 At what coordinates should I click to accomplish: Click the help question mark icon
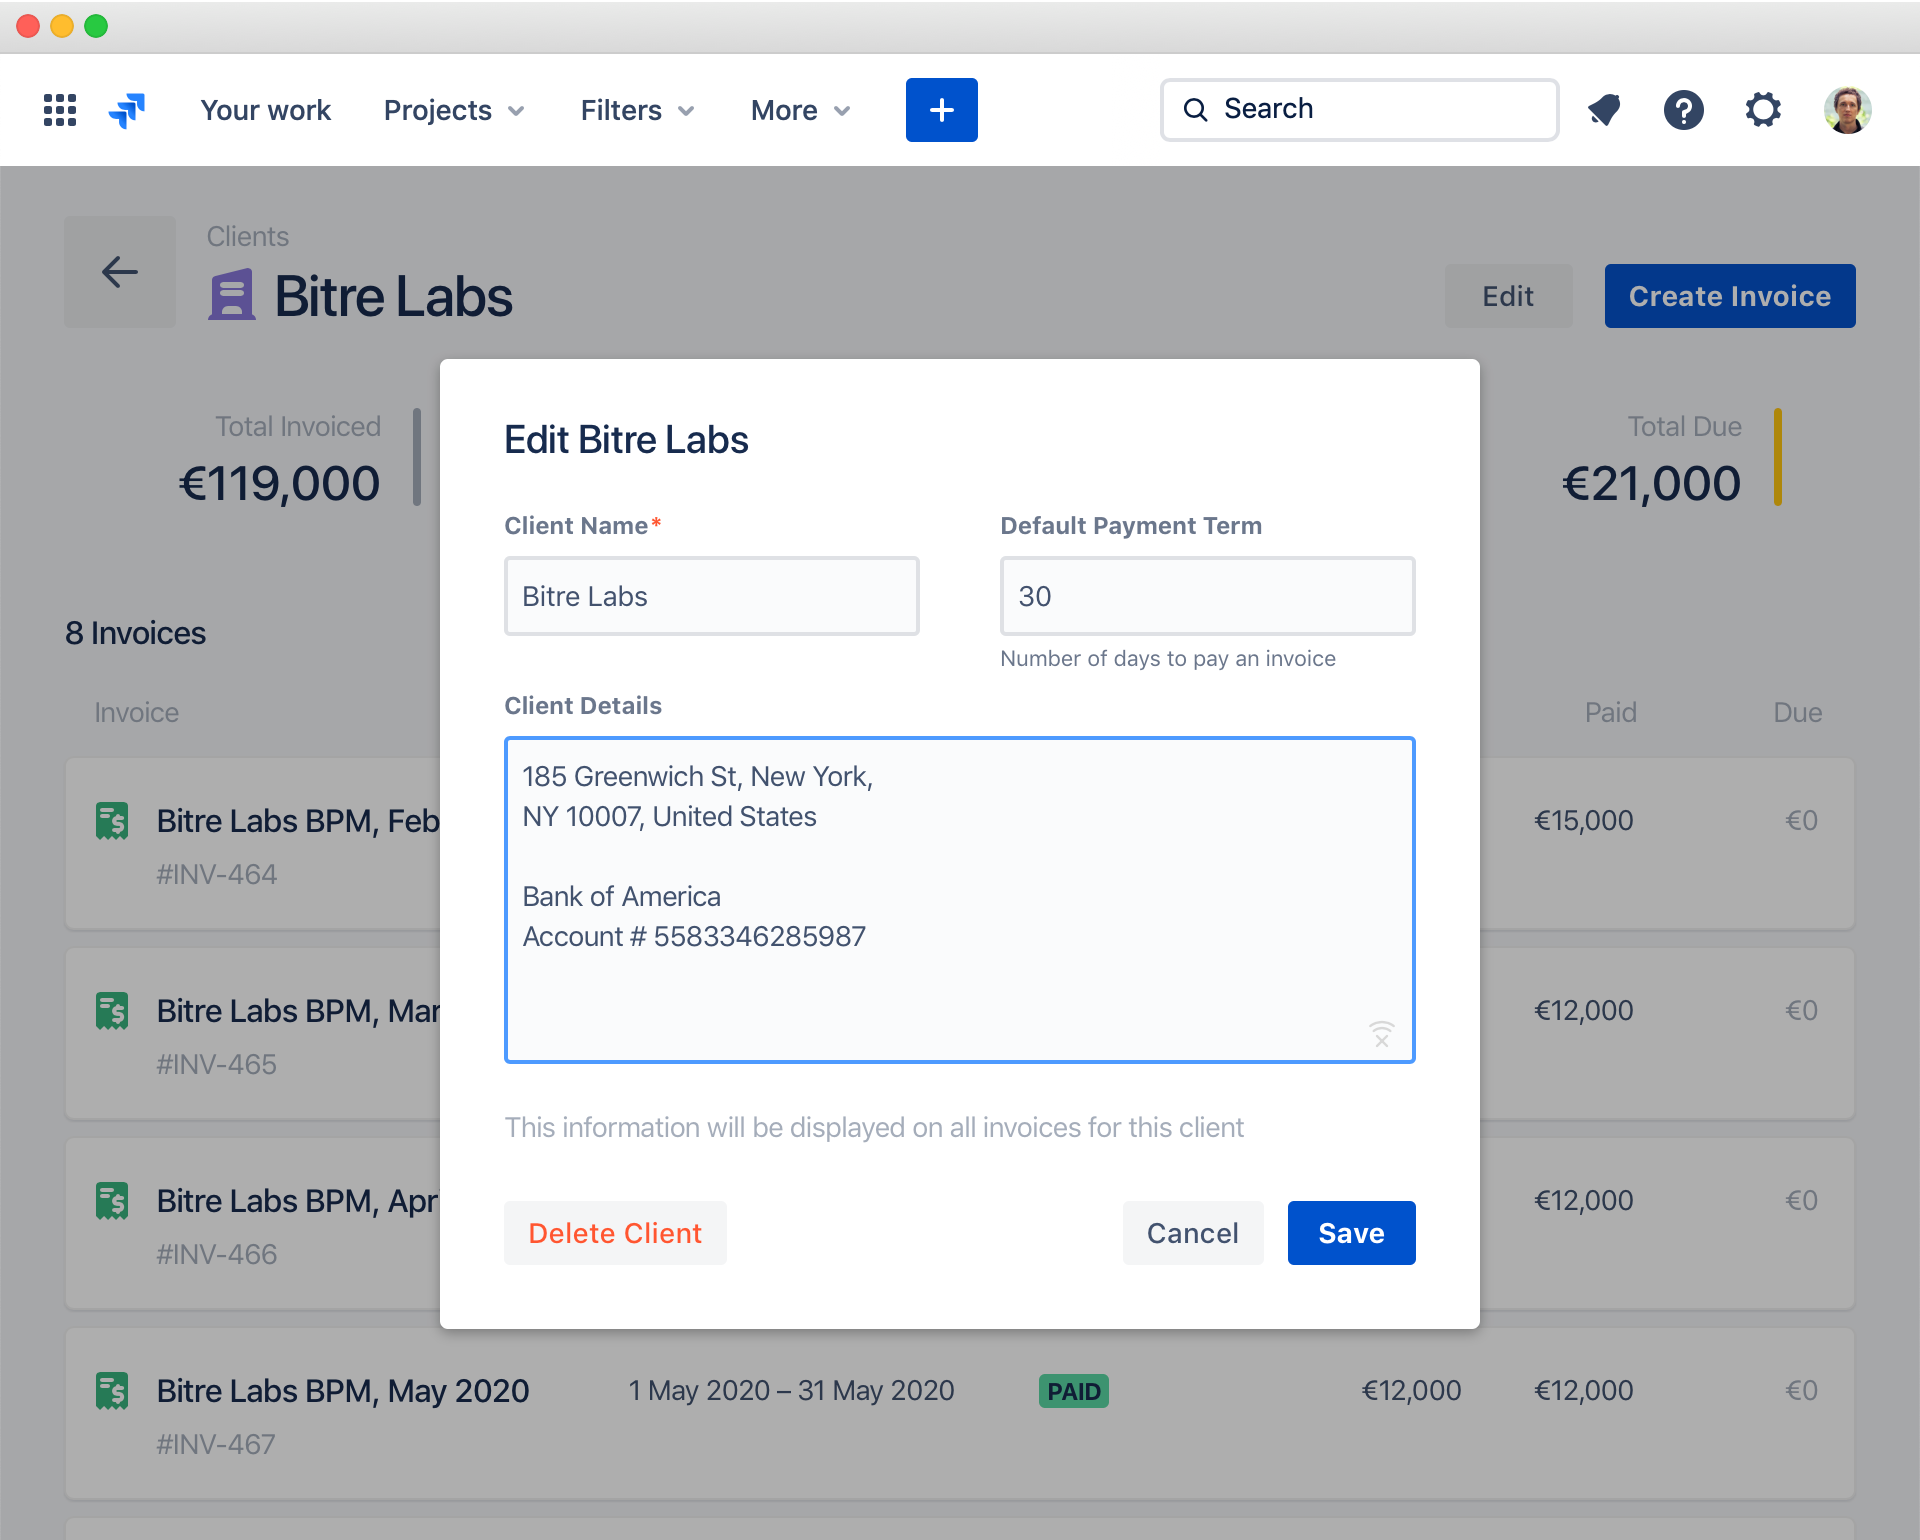pyautogui.click(x=1684, y=110)
